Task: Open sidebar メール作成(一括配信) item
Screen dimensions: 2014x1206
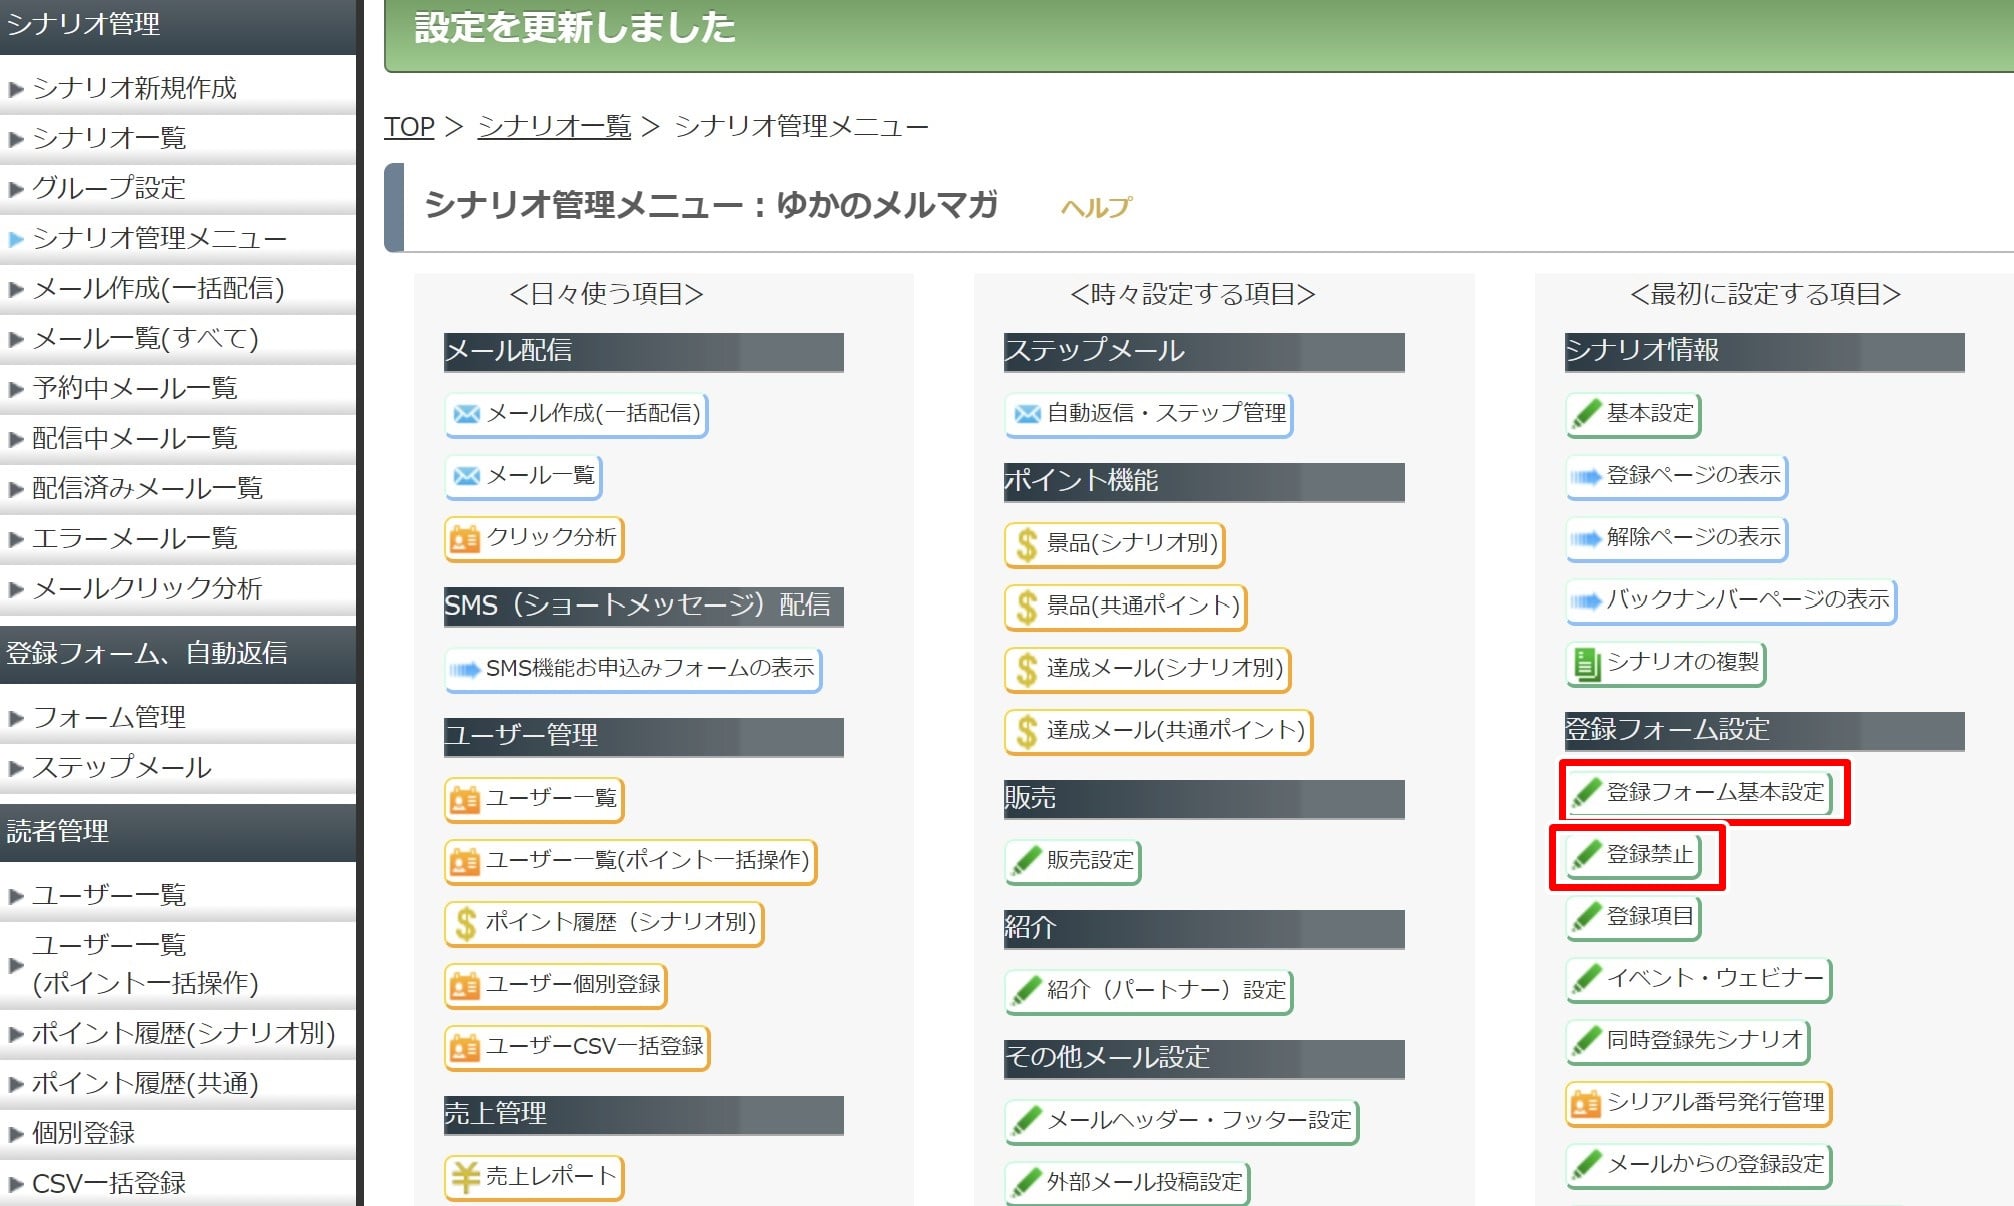Action: (x=178, y=288)
